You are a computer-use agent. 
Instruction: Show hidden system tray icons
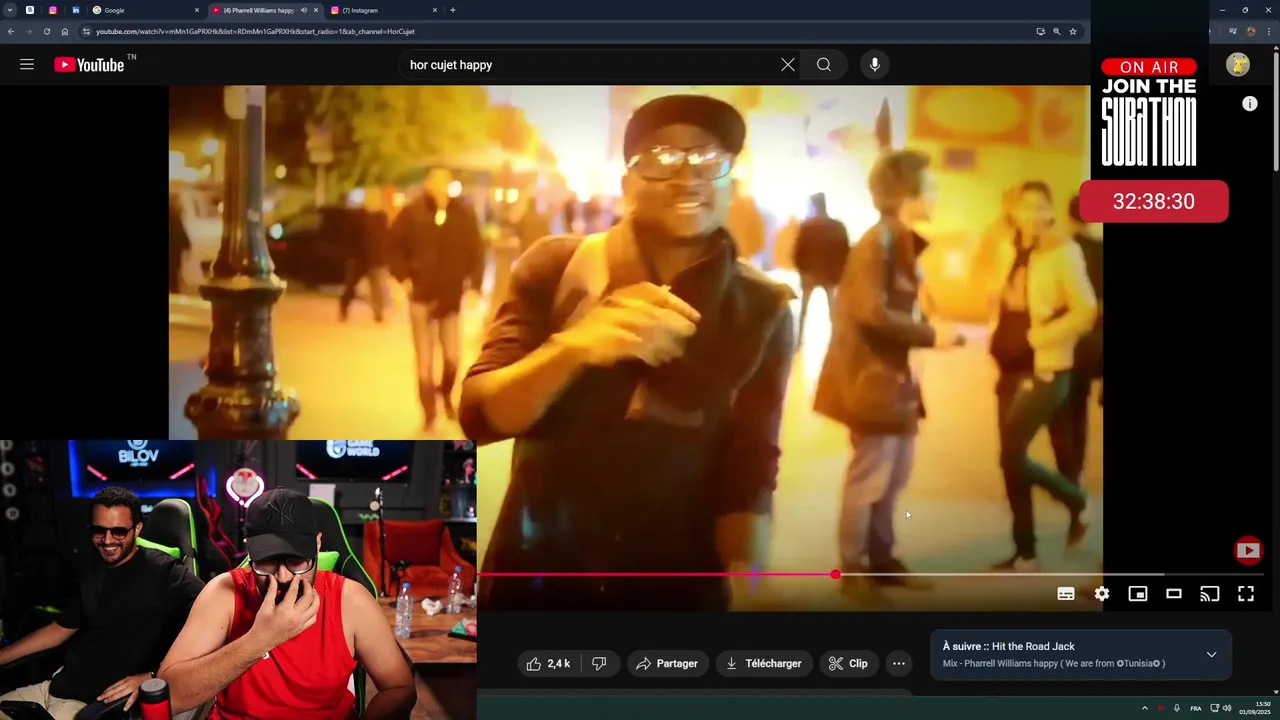tap(1145, 708)
